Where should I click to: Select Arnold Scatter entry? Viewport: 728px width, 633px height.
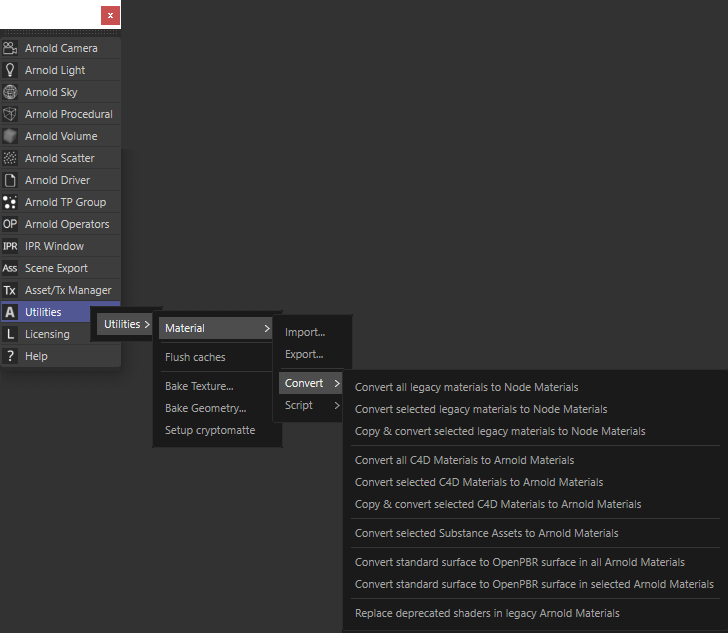61,158
